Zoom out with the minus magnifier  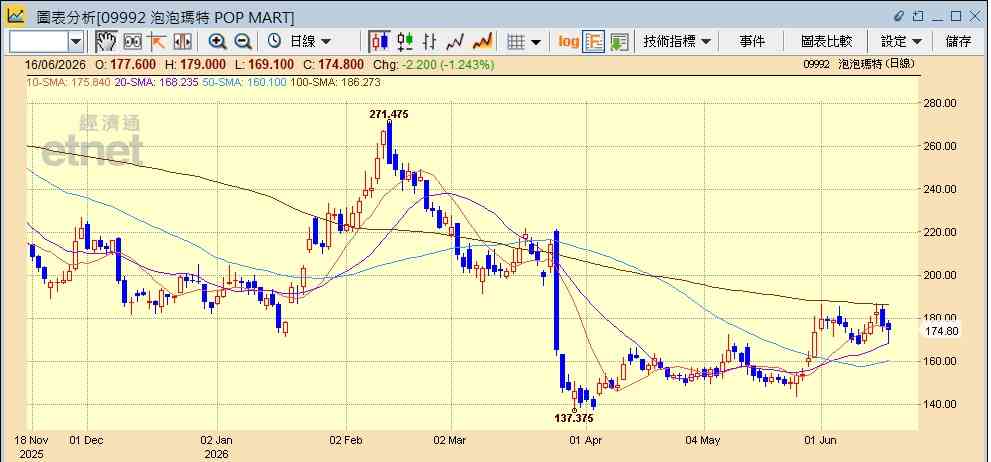(x=243, y=42)
